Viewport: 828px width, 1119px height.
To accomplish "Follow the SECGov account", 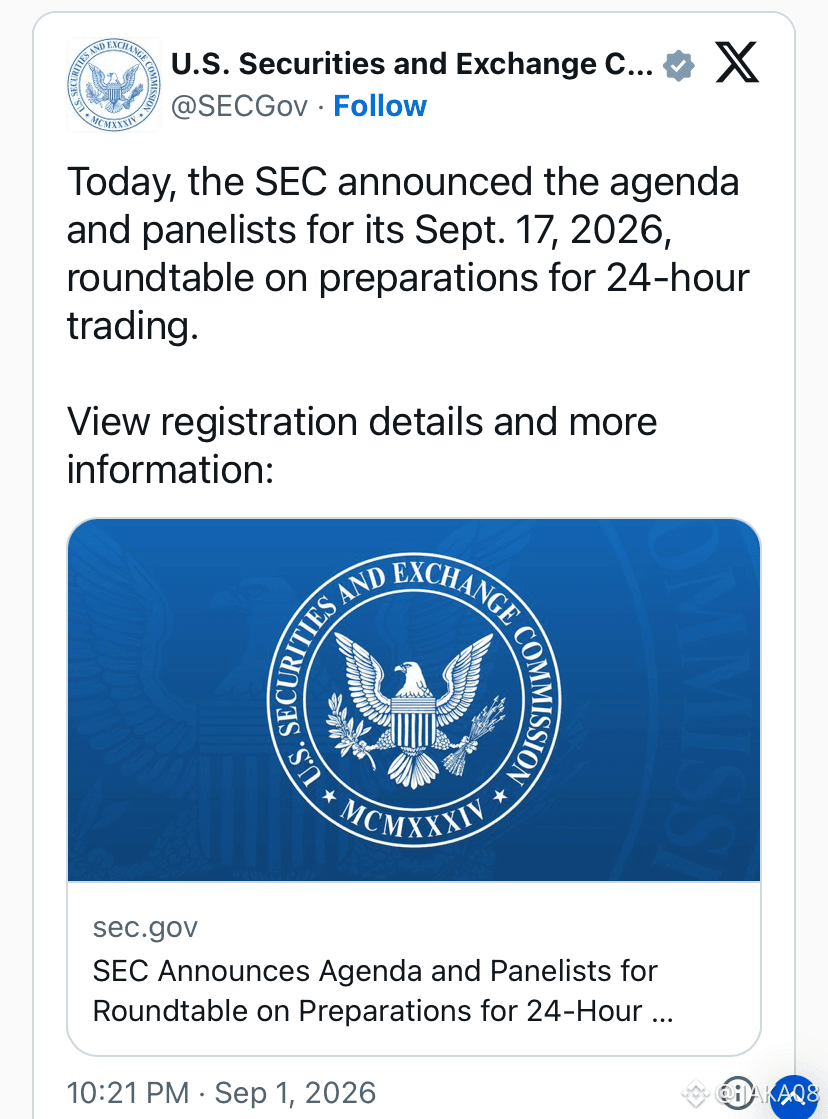I will (380, 106).
